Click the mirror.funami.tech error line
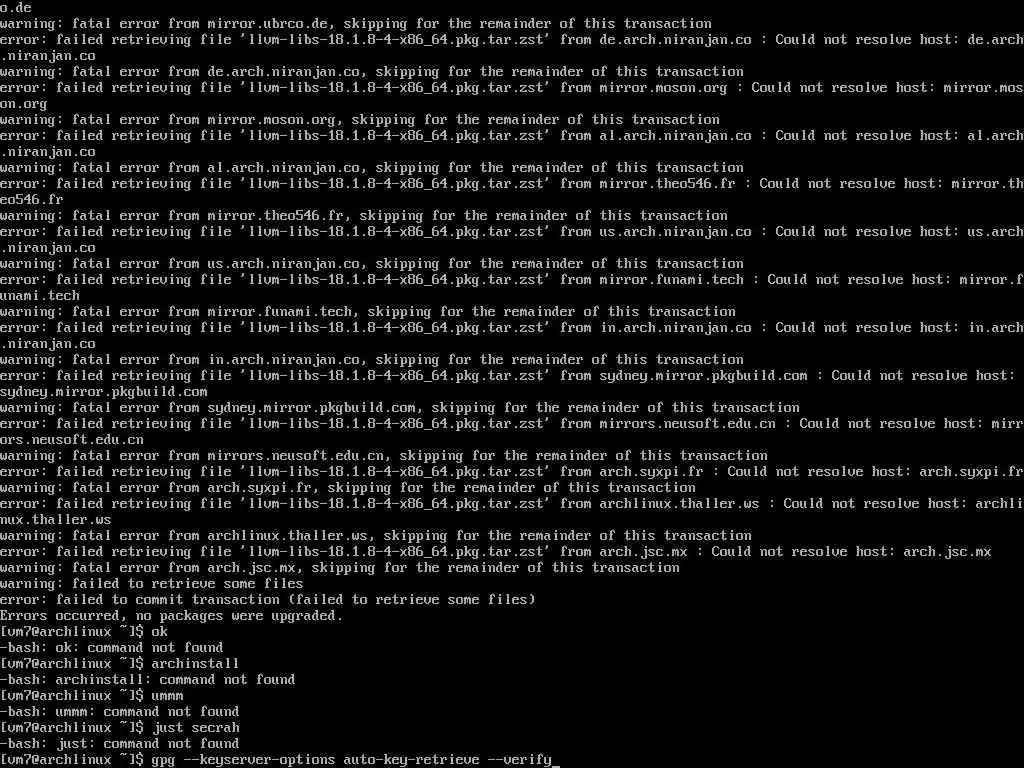The image size is (1024, 768). pyautogui.click(x=512, y=287)
